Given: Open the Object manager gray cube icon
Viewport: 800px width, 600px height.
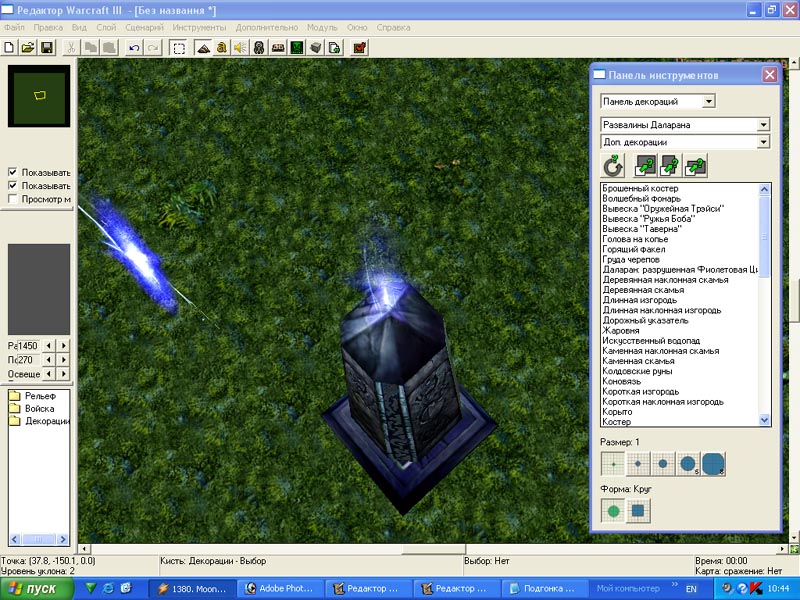Looking at the screenshot, I should pos(316,48).
